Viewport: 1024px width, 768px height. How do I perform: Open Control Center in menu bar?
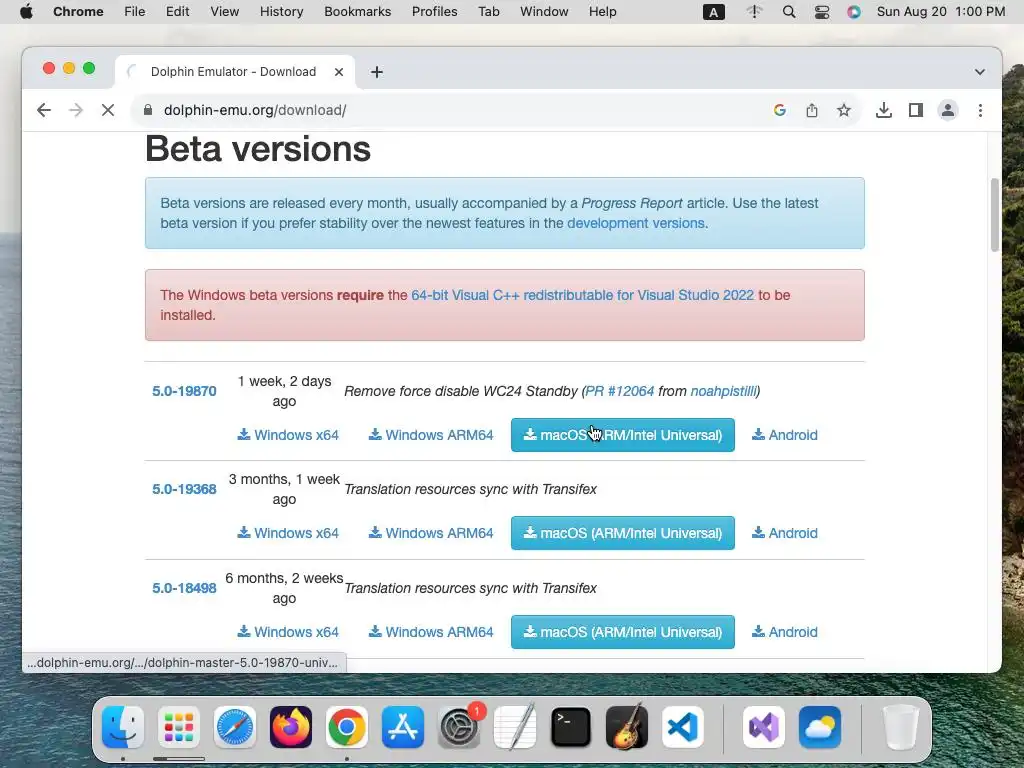(x=822, y=12)
